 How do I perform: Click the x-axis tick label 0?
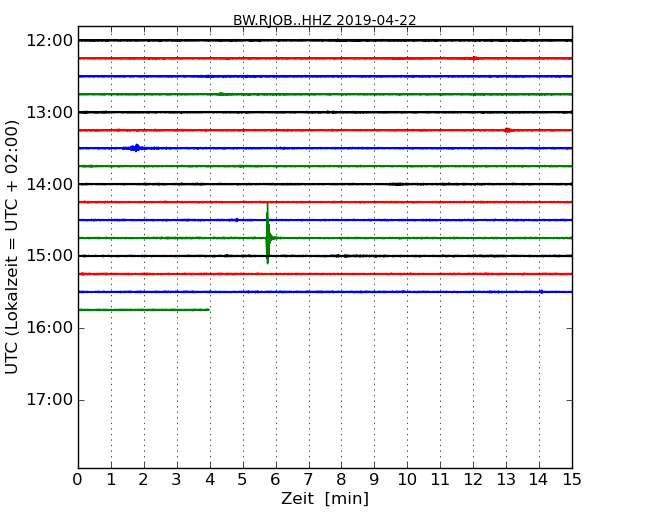[78, 480]
